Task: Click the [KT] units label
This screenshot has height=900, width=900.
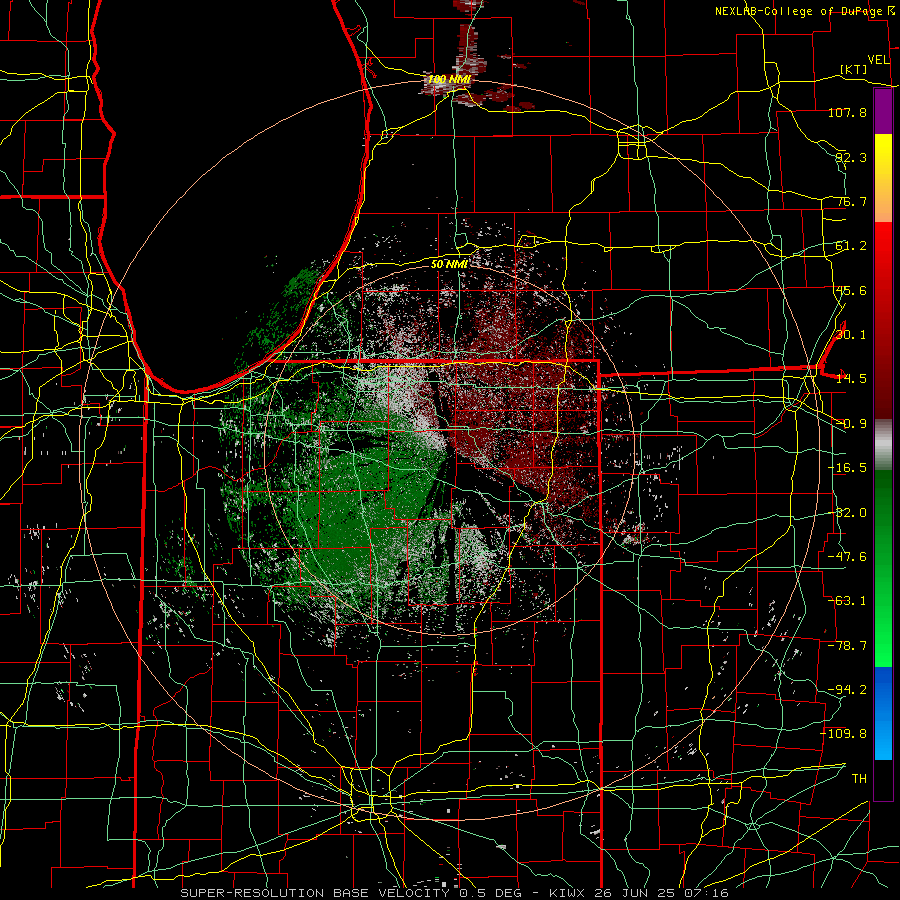Action: pyautogui.click(x=854, y=69)
